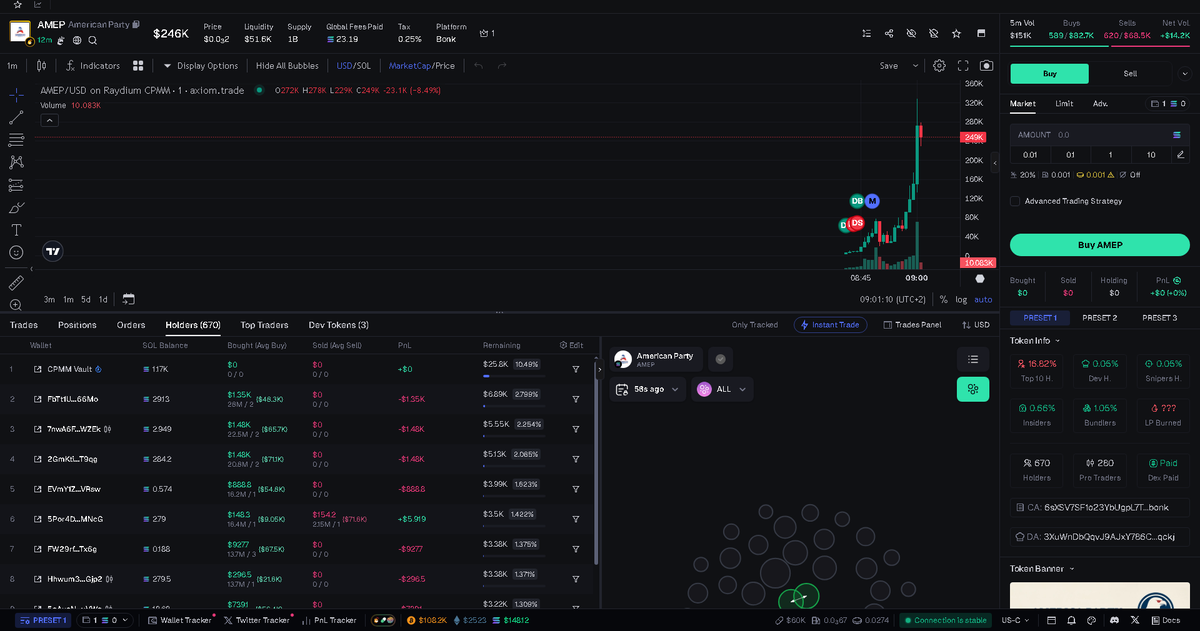Select PRESET 2 tab
The image size is (1200, 631).
1099,318
